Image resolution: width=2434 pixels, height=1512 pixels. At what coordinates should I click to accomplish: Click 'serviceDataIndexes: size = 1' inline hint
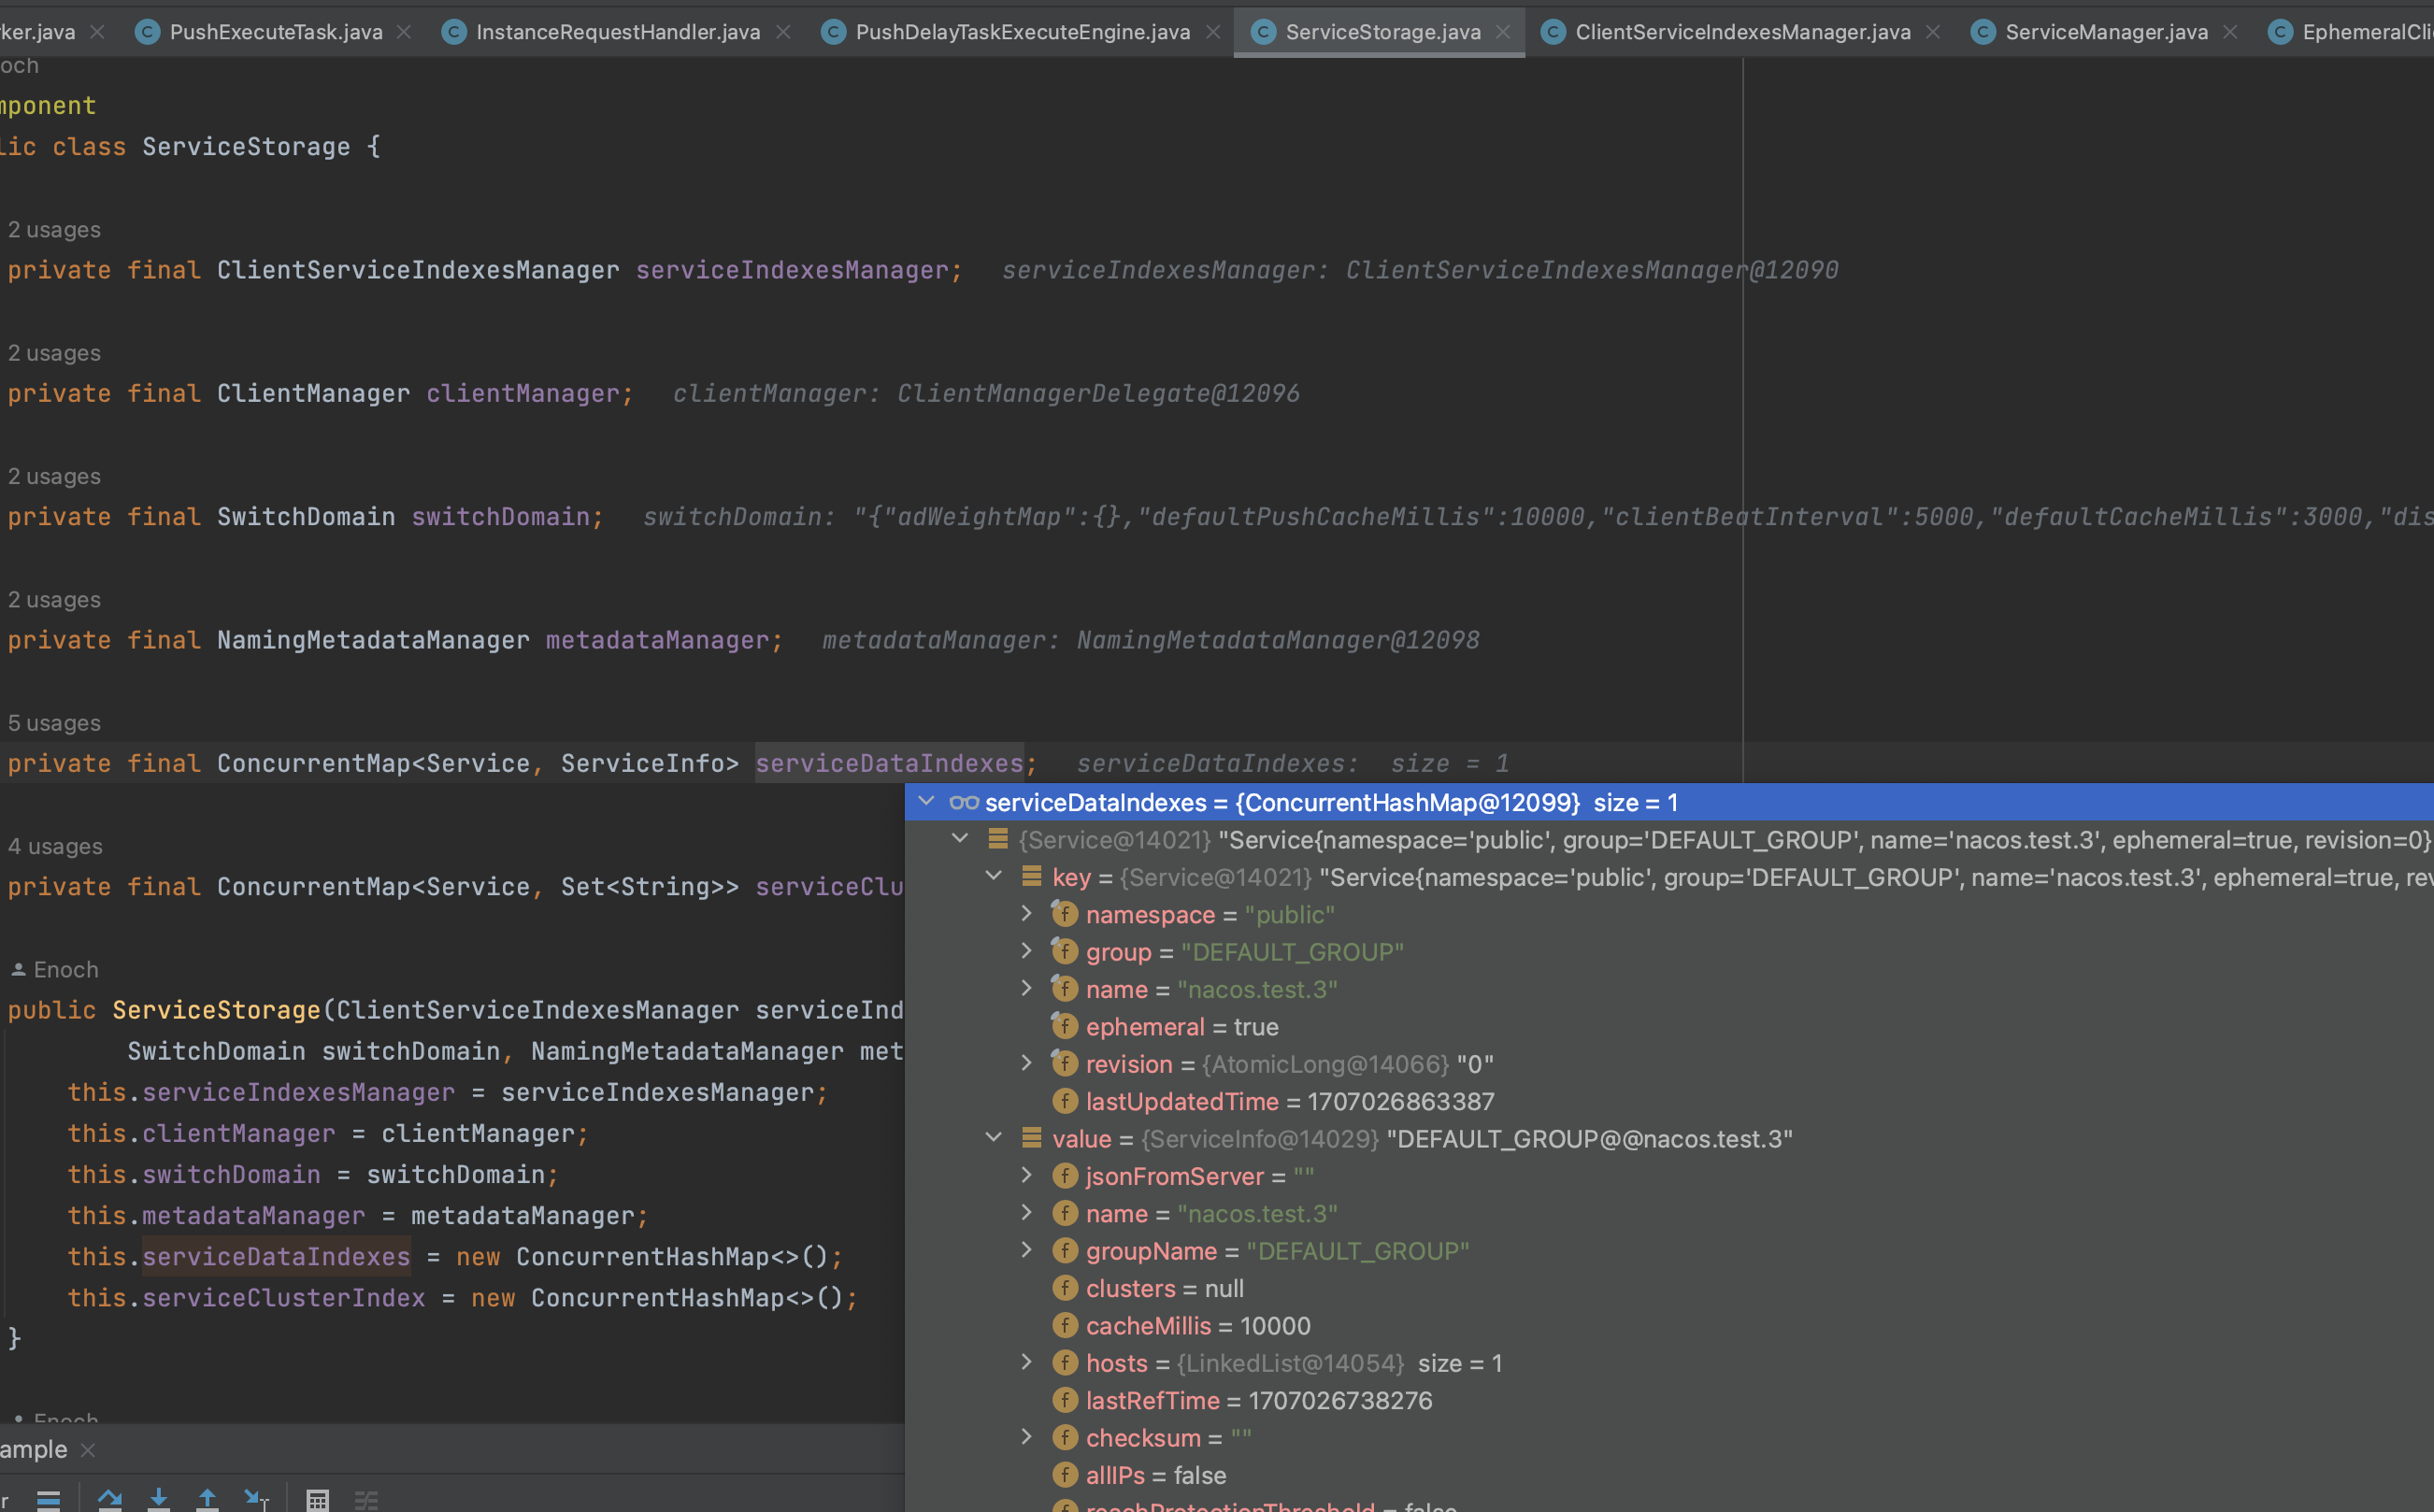pyautogui.click(x=1293, y=763)
